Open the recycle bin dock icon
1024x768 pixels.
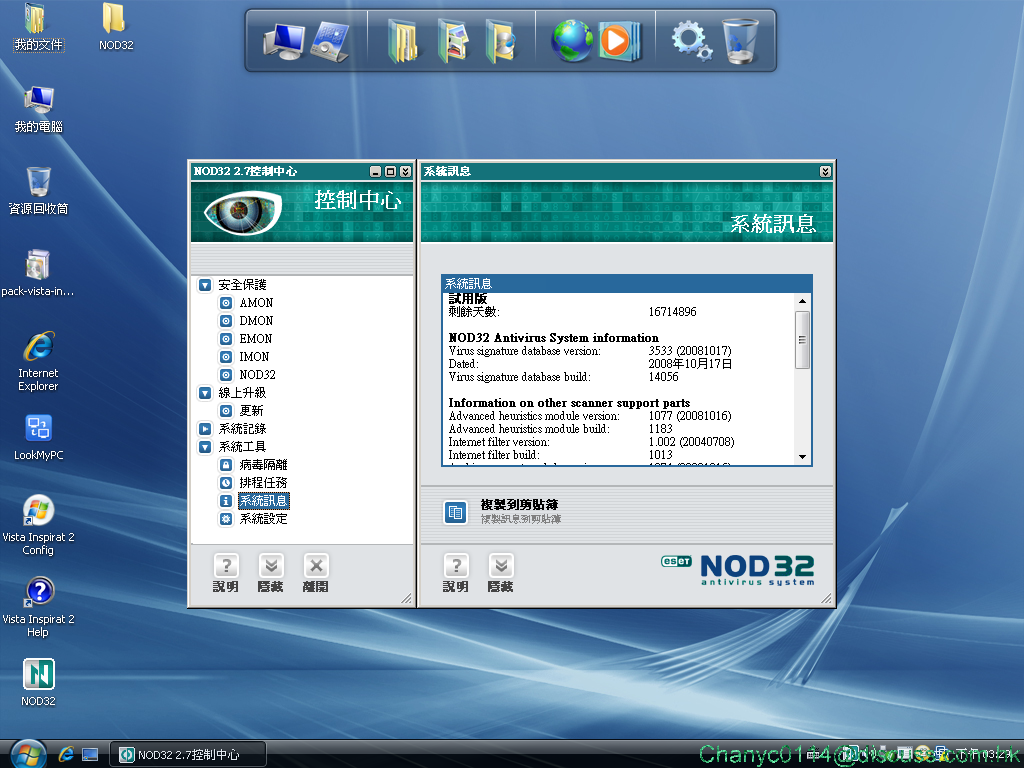click(x=741, y=40)
